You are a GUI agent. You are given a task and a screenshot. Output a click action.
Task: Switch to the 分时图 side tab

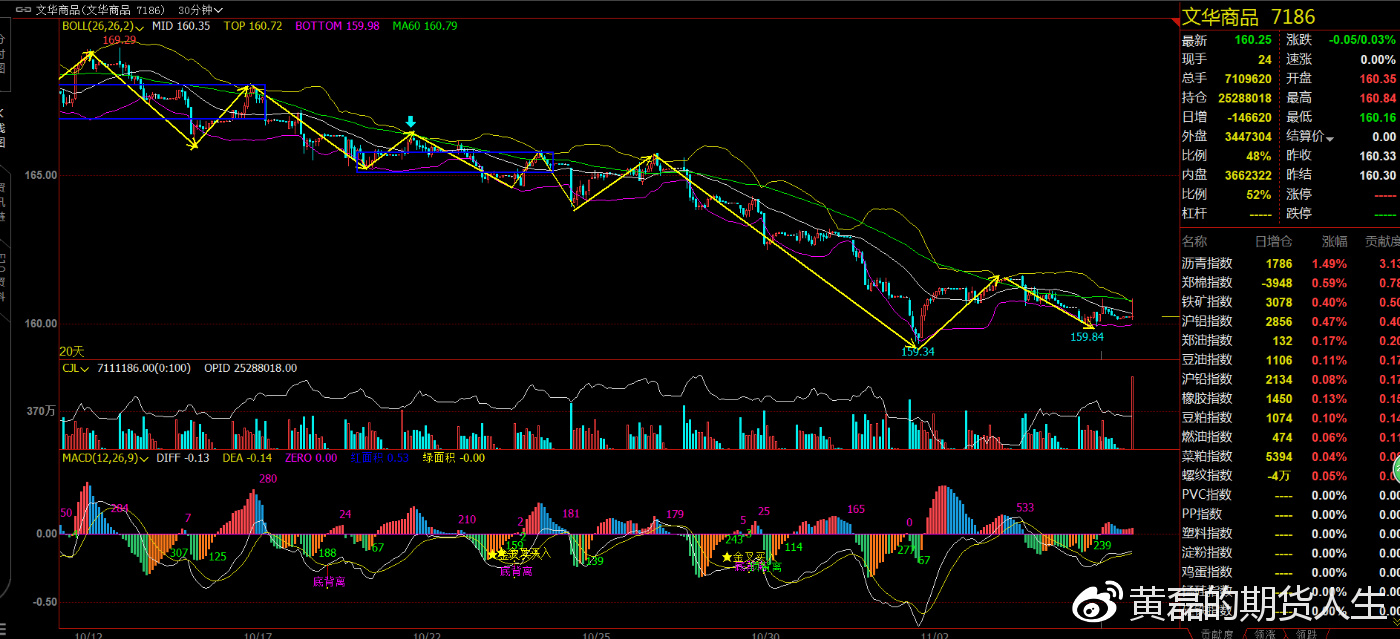(3, 55)
